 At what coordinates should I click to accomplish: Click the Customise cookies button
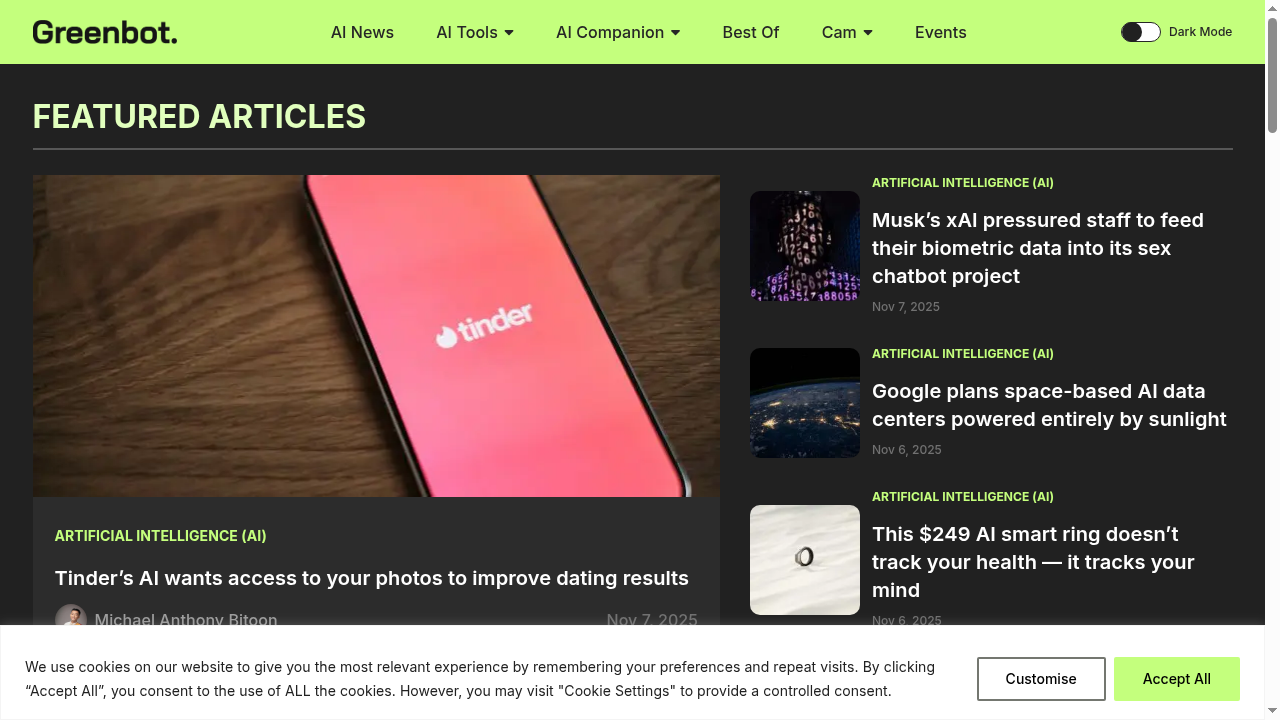(1041, 679)
